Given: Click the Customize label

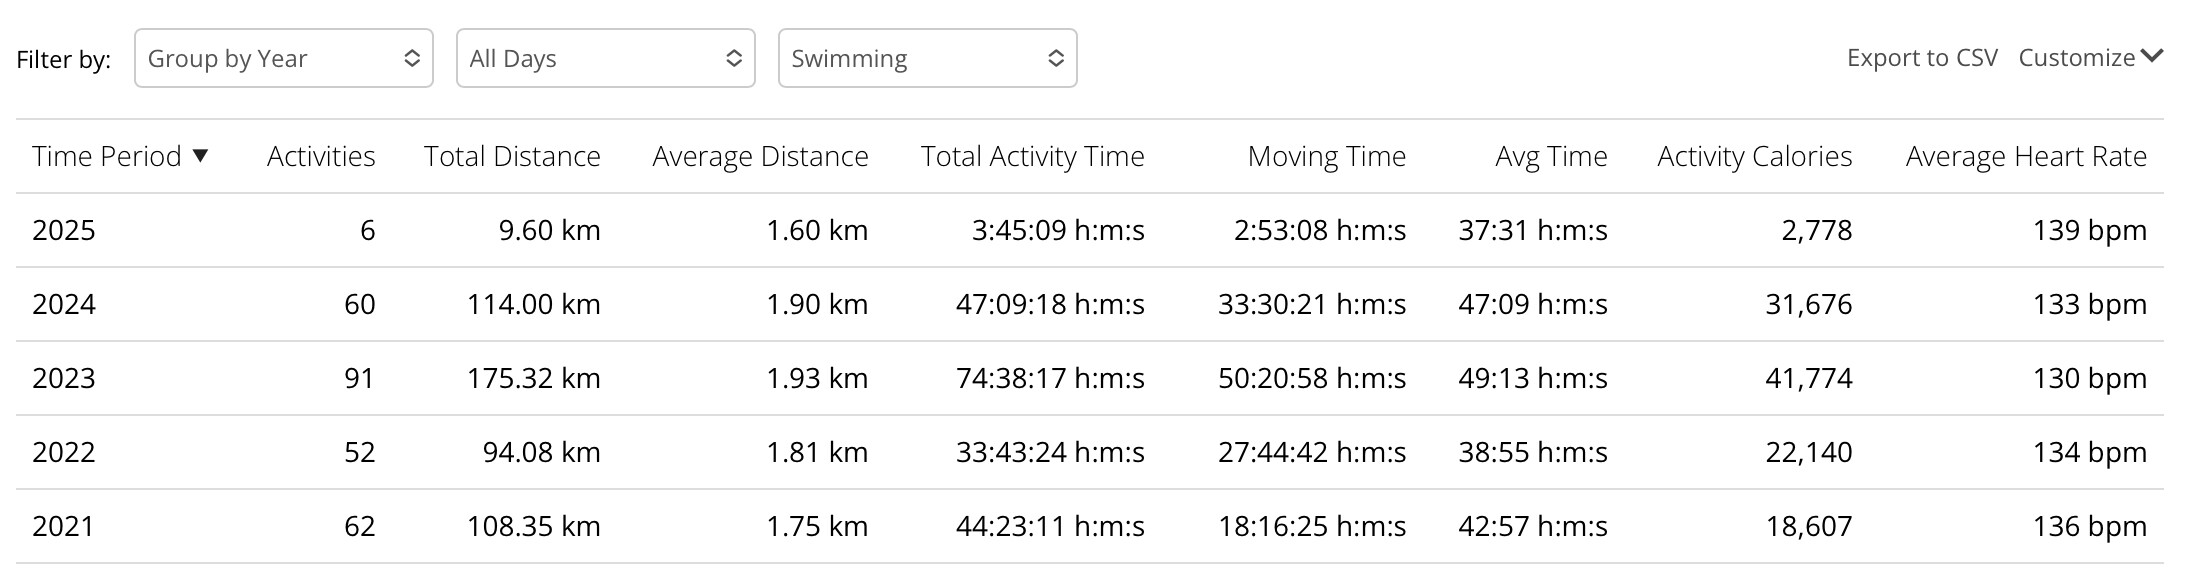Looking at the screenshot, I should coord(2076,58).
